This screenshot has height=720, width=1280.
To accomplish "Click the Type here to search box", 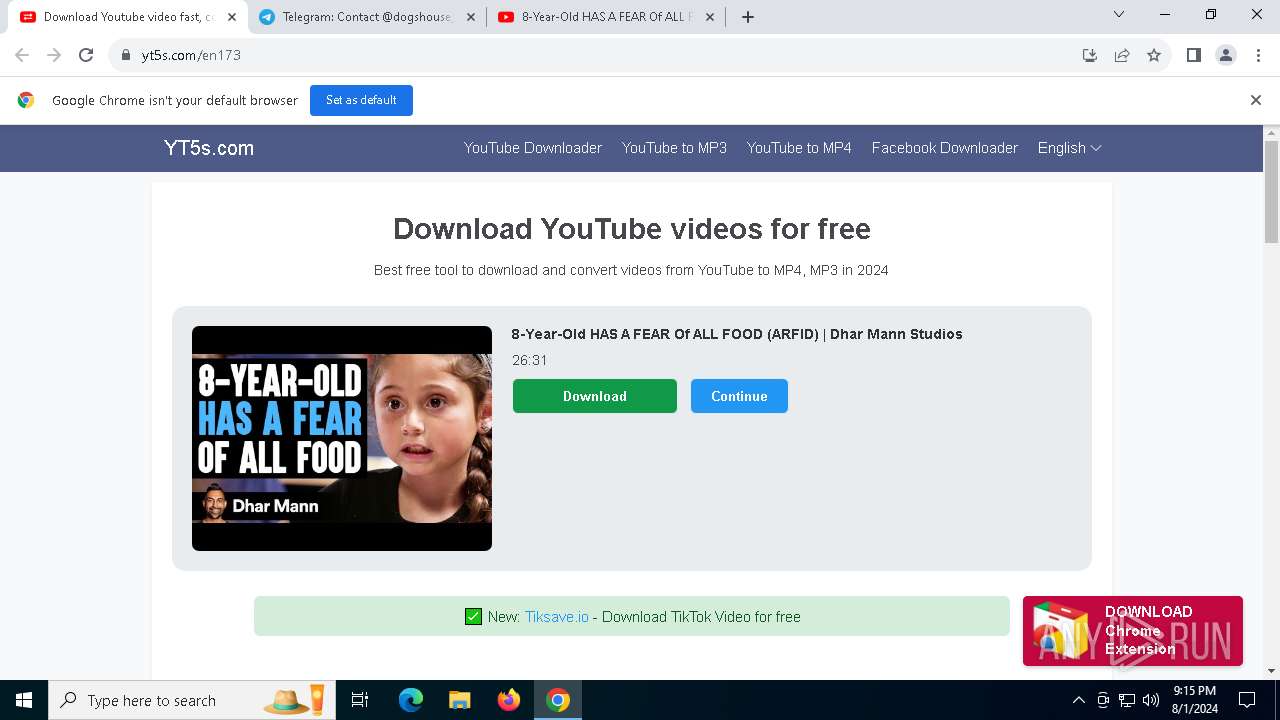I will click(x=190, y=700).
